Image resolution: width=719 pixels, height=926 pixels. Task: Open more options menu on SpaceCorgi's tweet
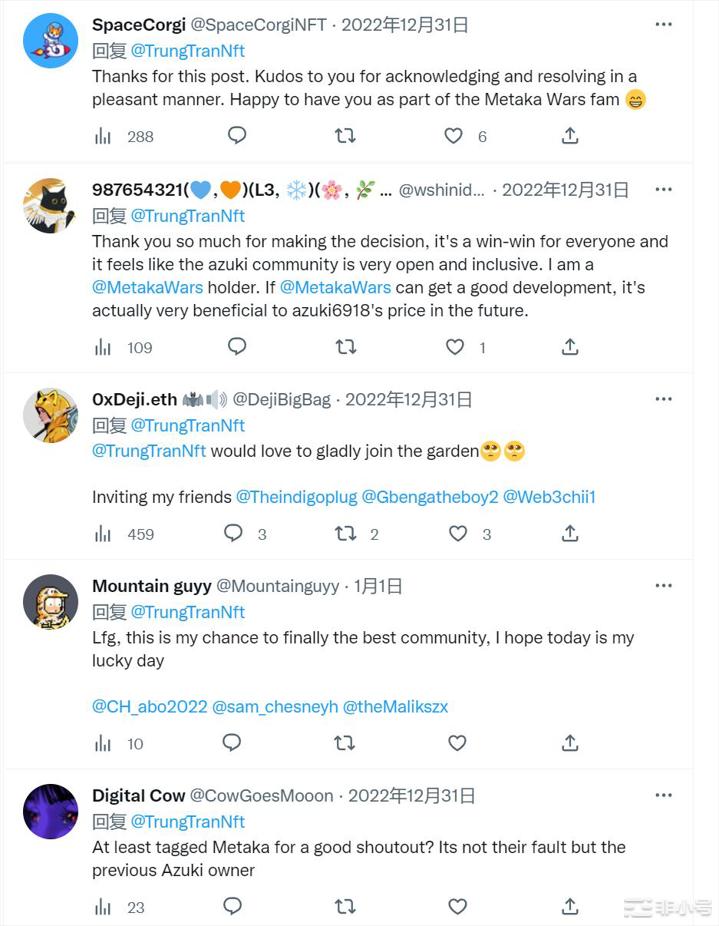tap(664, 24)
